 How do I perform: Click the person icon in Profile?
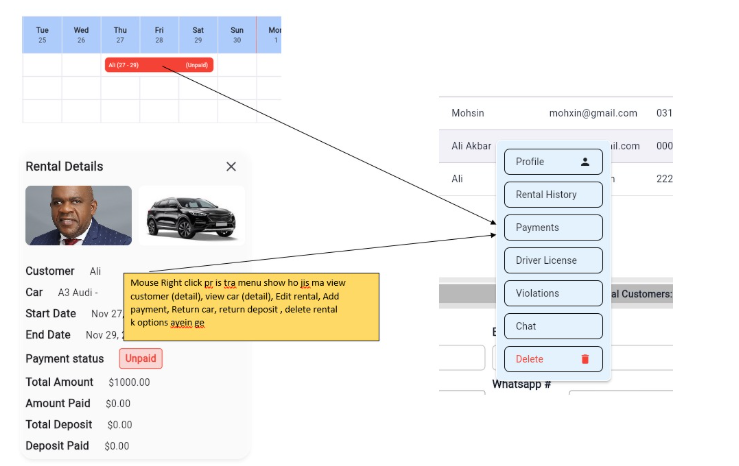point(585,161)
